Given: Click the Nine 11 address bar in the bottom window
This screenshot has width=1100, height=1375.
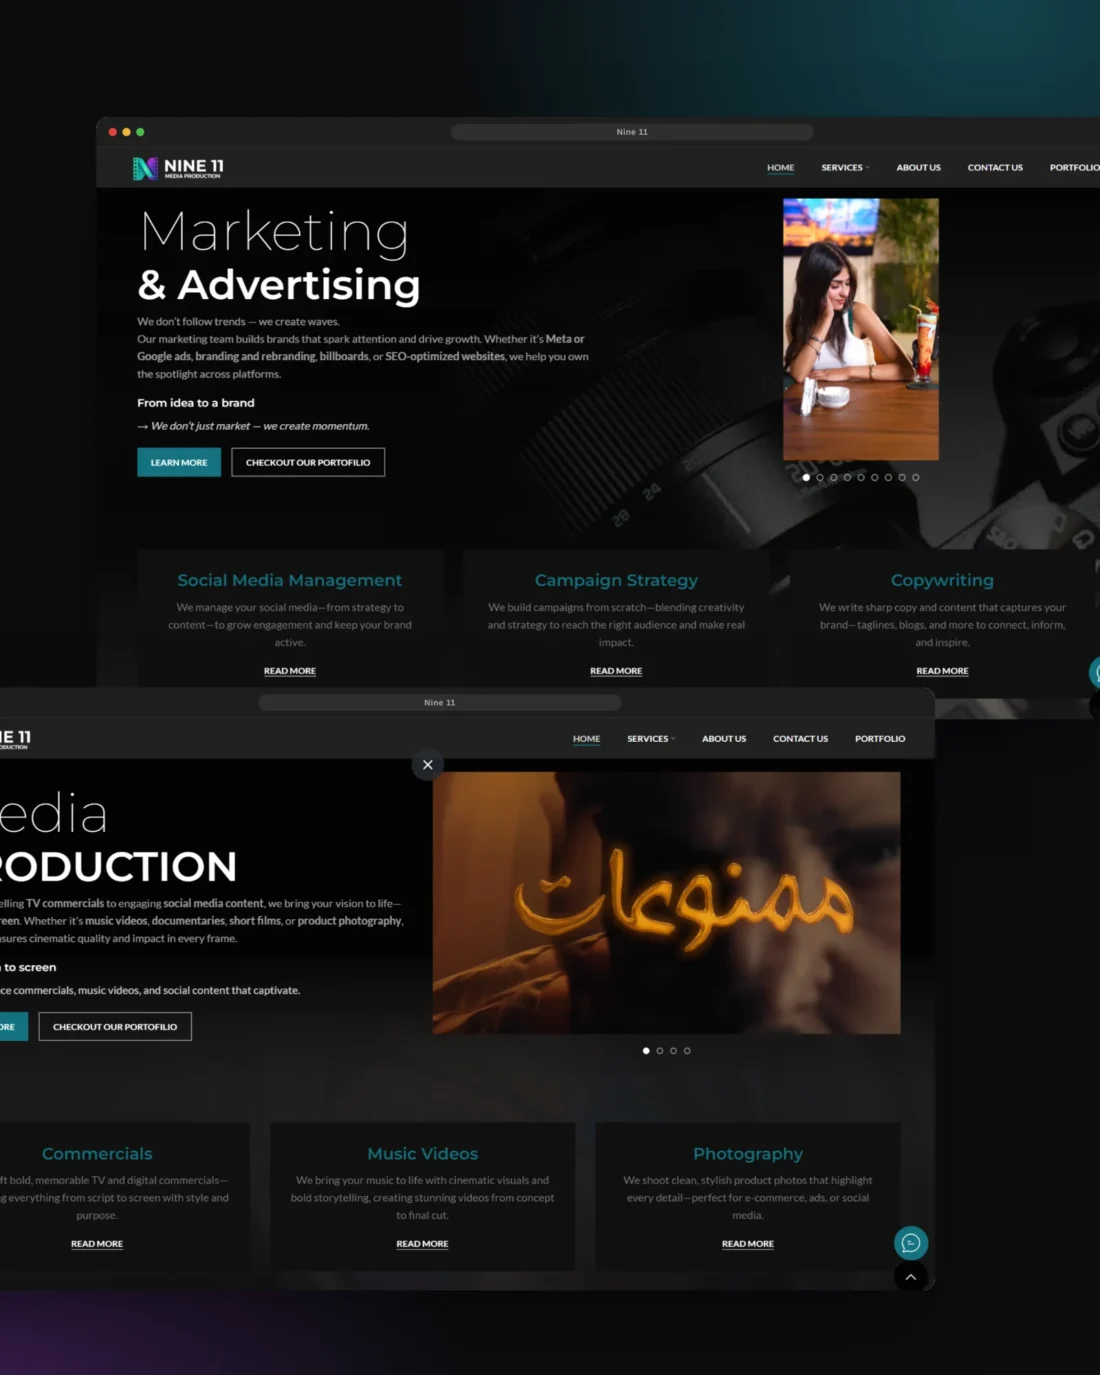Looking at the screenshot, I should [x=440, y=703].
